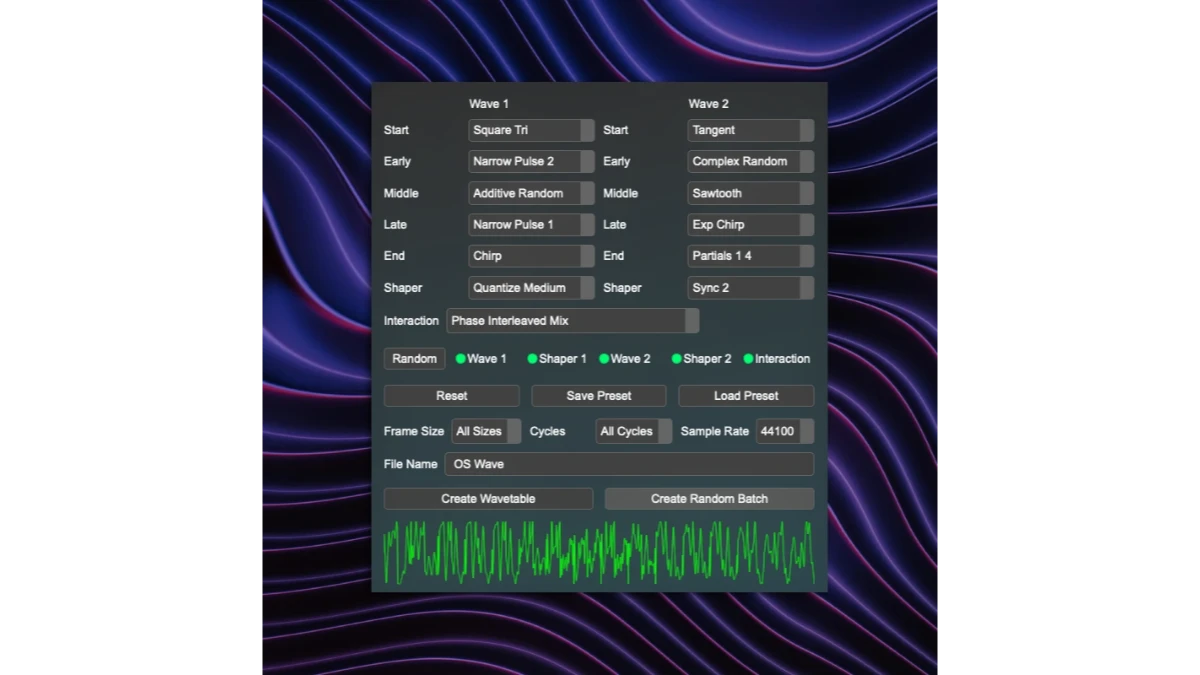Click the File Name field containing OS Wave

point(628,464)
